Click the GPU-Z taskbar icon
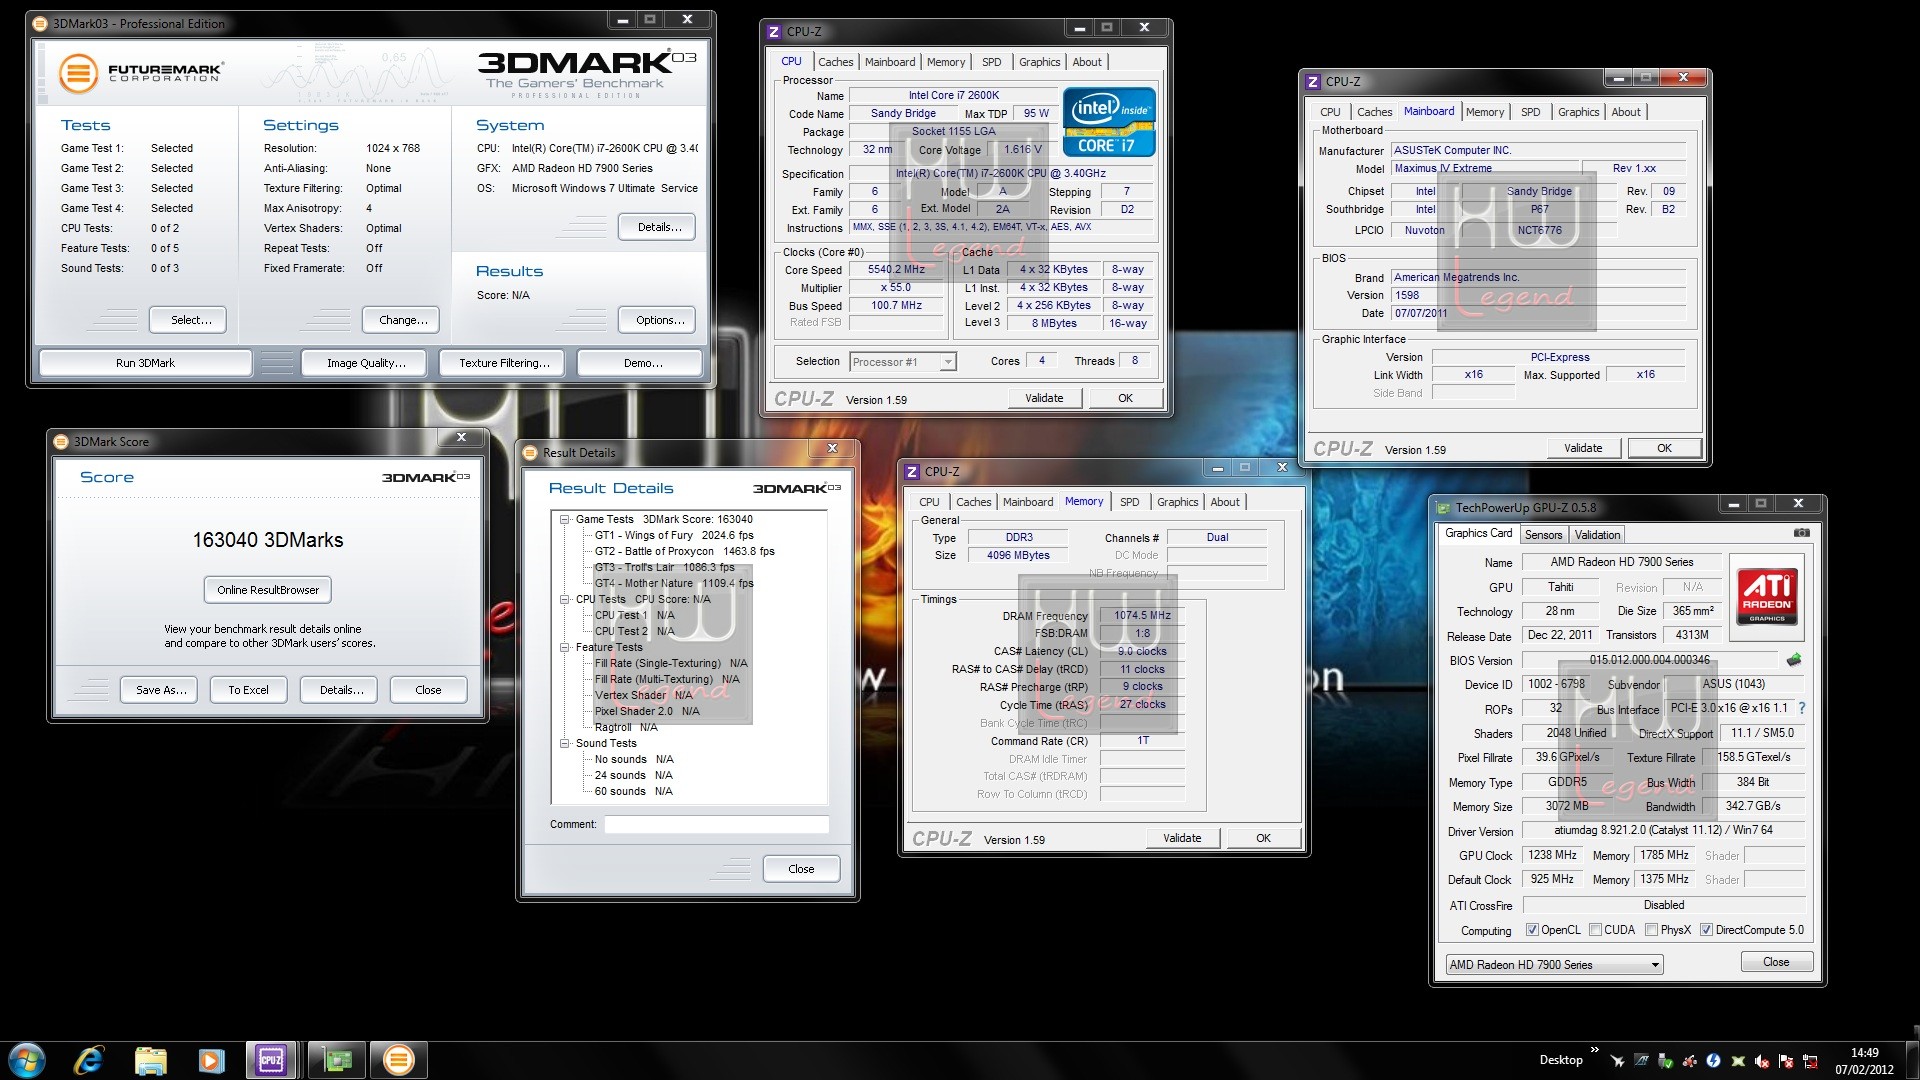The image size is (1920, 1080). tap(337, 1060)
